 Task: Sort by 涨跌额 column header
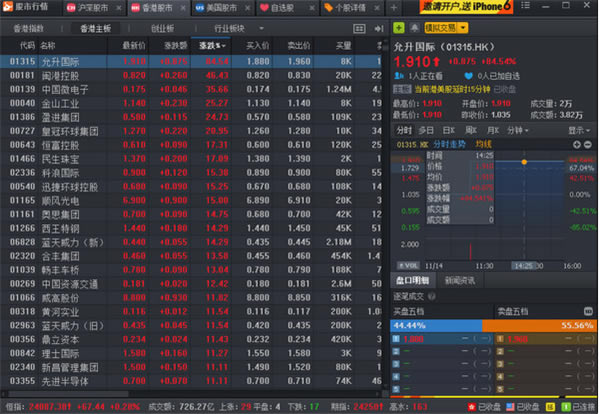[176, 46]
